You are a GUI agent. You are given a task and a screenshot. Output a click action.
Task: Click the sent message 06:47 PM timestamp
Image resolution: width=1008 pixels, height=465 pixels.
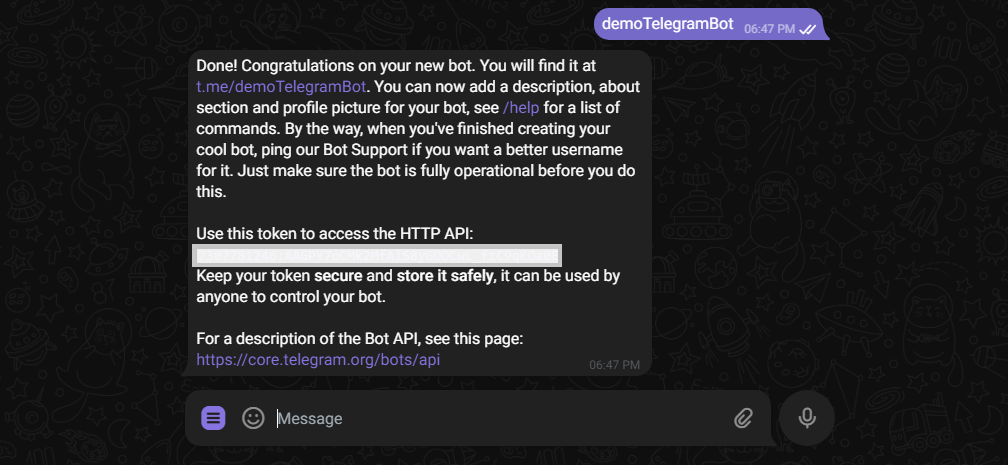click(770, 29)
